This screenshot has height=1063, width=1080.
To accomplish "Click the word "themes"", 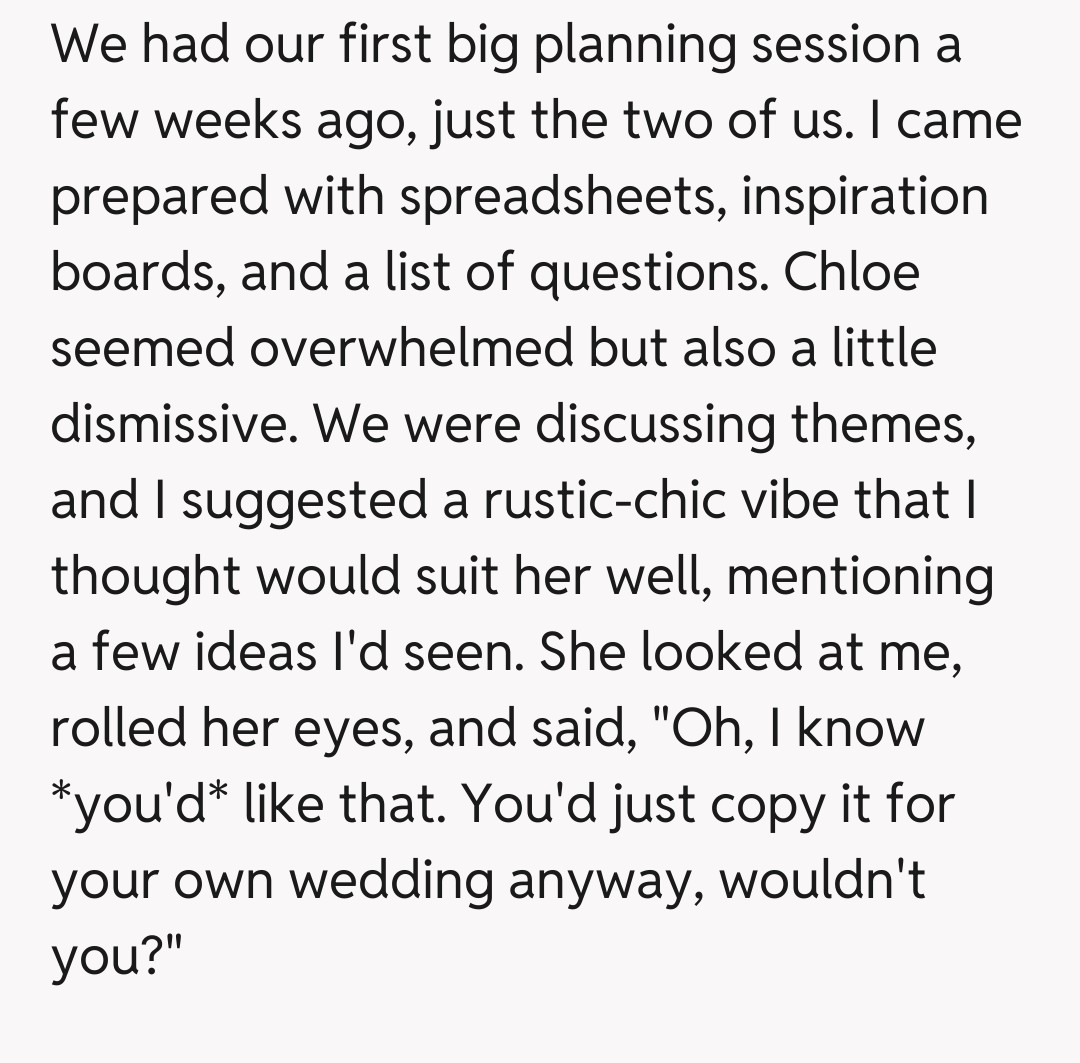I will tap(880, 424).
